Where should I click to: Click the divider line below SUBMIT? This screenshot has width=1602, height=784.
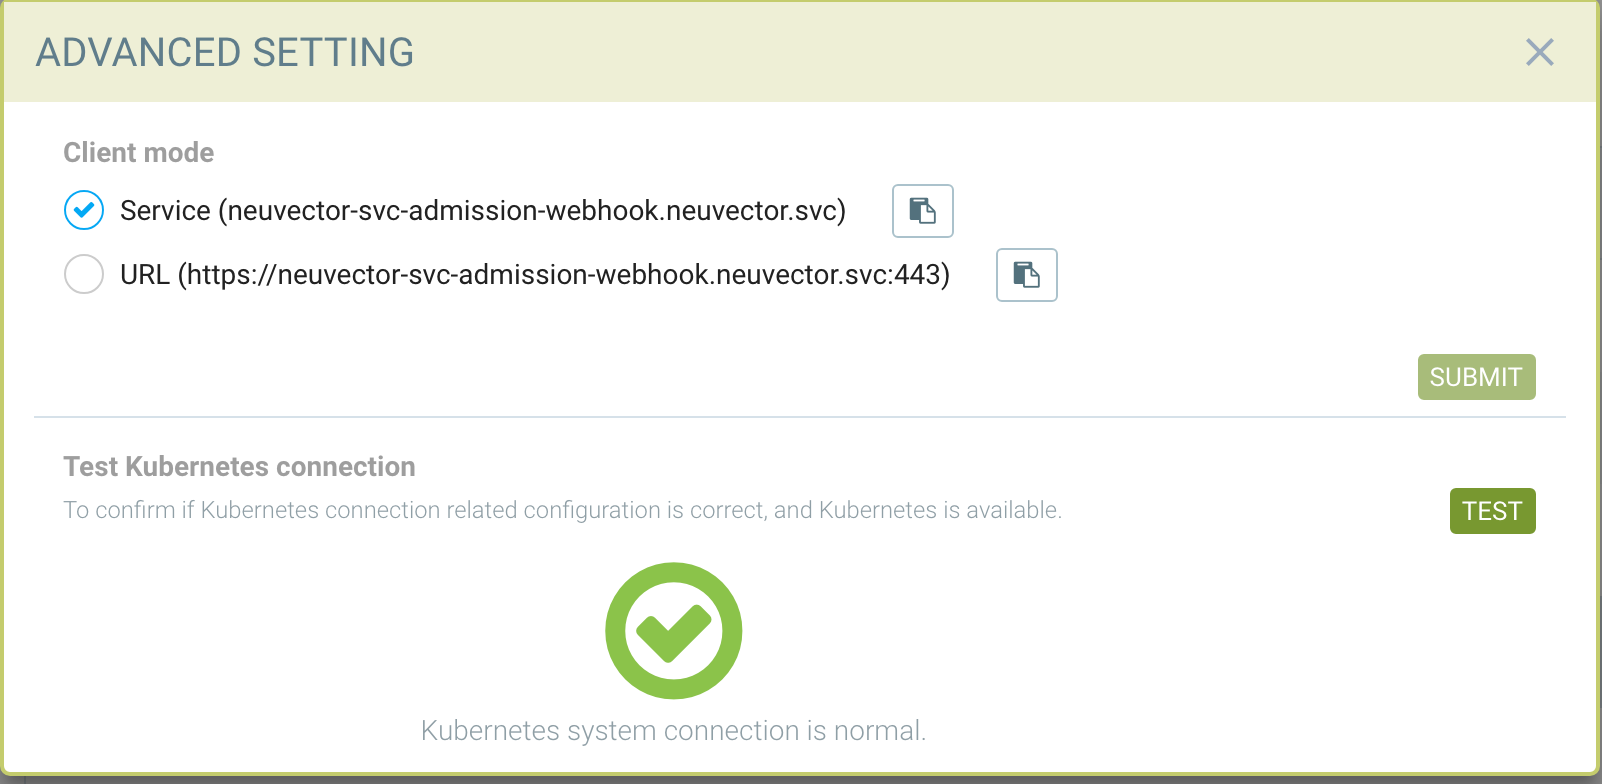(x=800, y=417)
